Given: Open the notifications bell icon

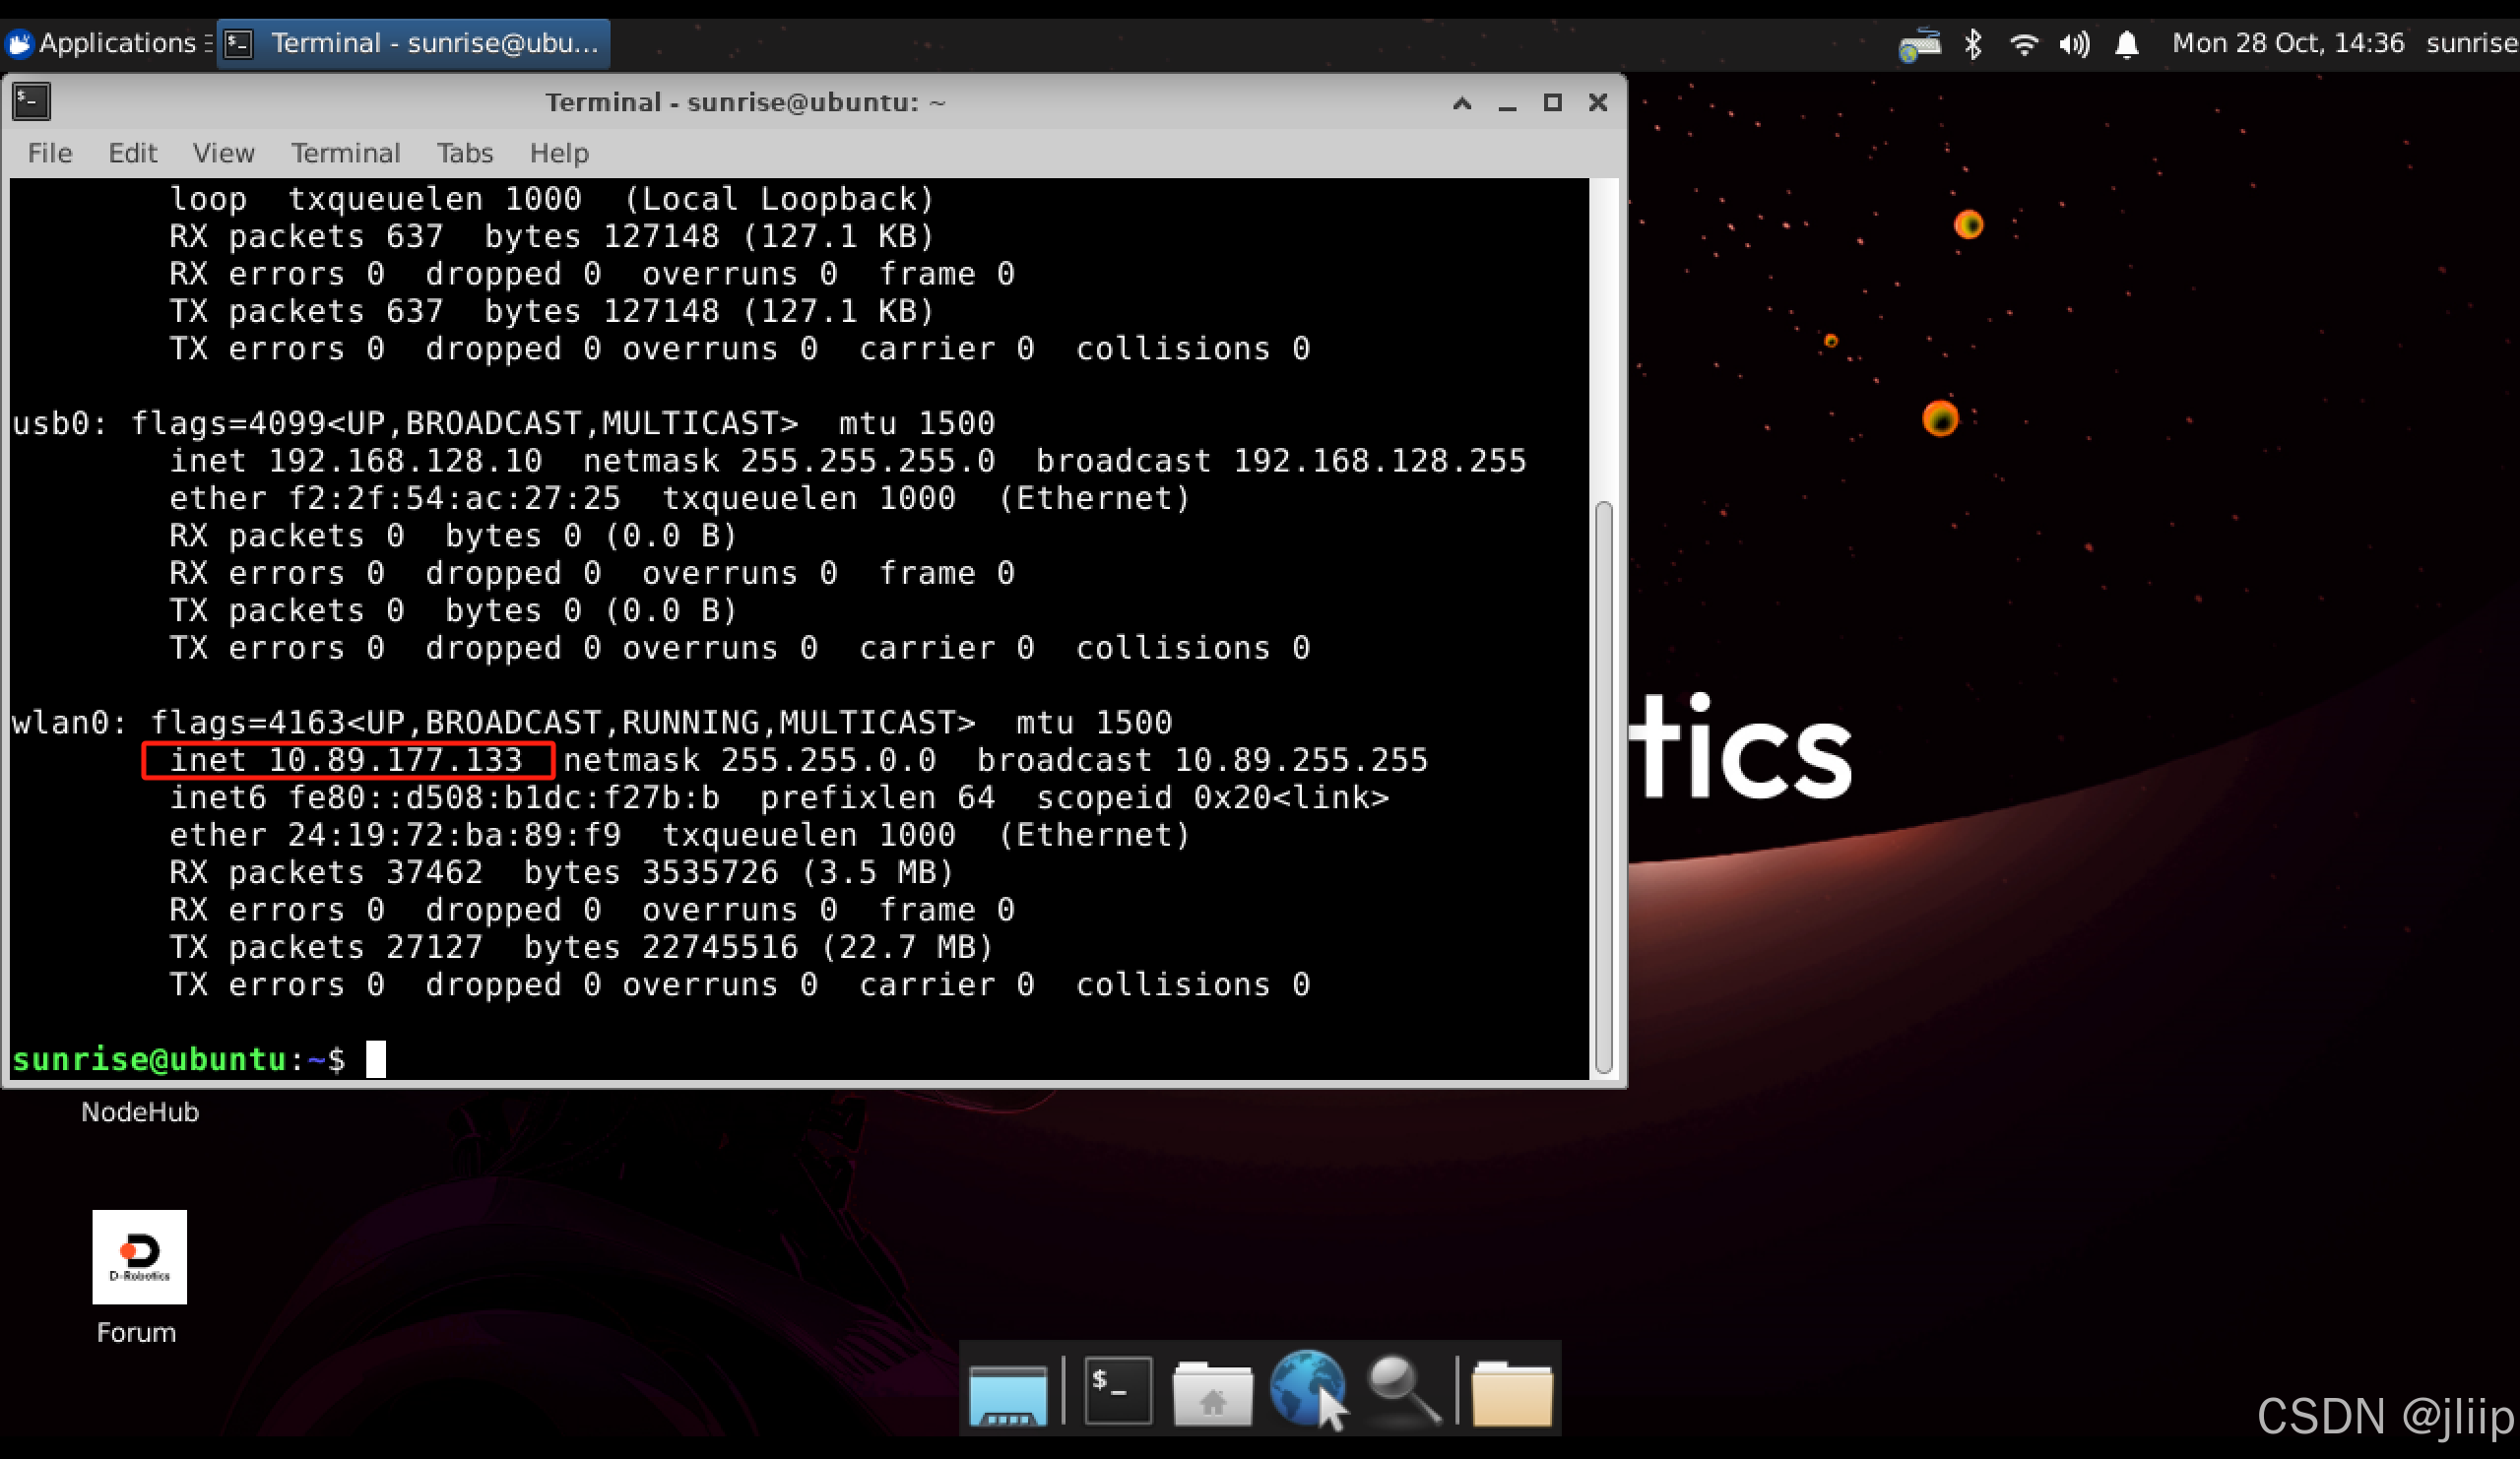Looking at the screenshot, I should coord(2127,44).
